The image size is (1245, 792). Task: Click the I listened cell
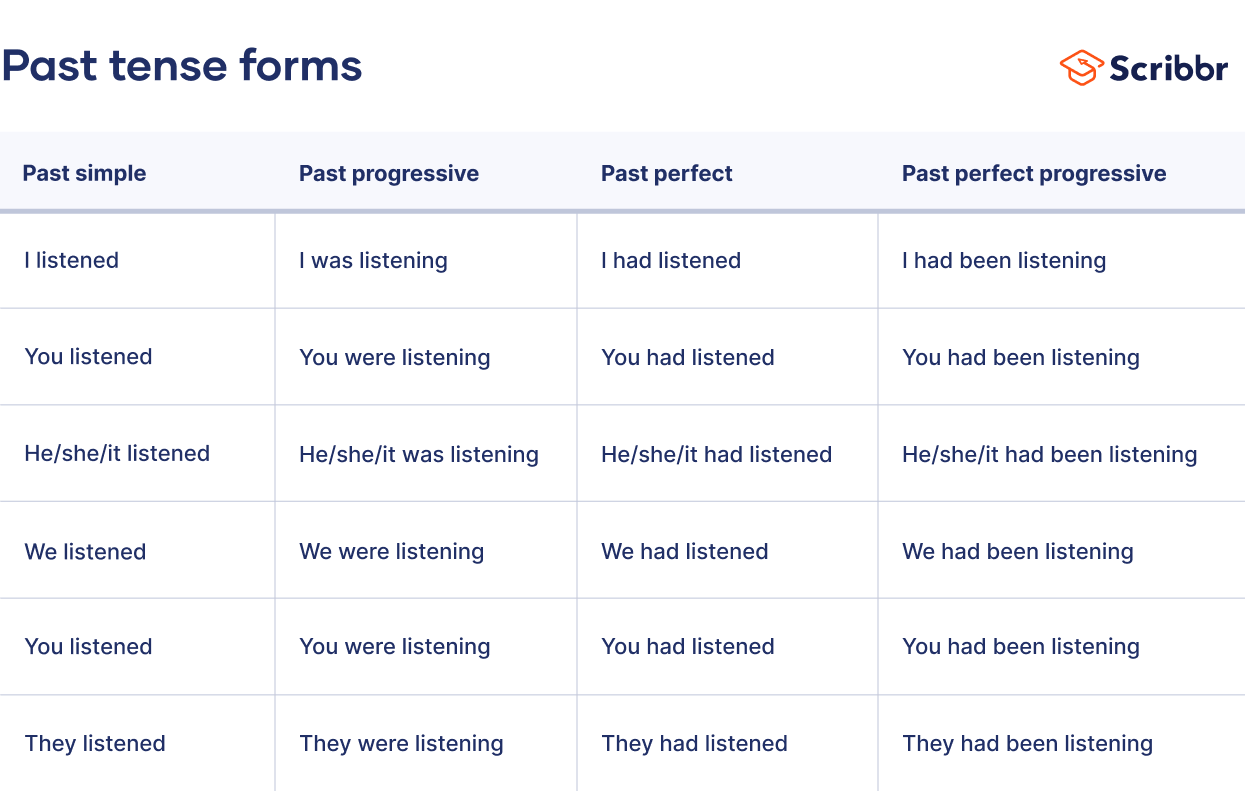(71, 260)
